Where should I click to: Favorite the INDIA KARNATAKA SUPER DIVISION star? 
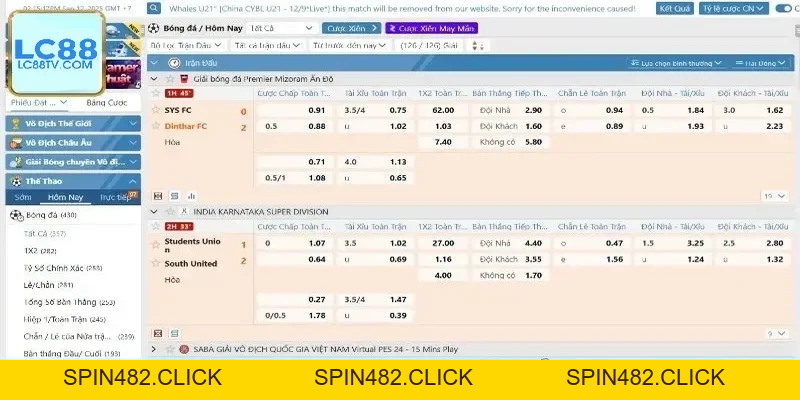click(170, 211)
